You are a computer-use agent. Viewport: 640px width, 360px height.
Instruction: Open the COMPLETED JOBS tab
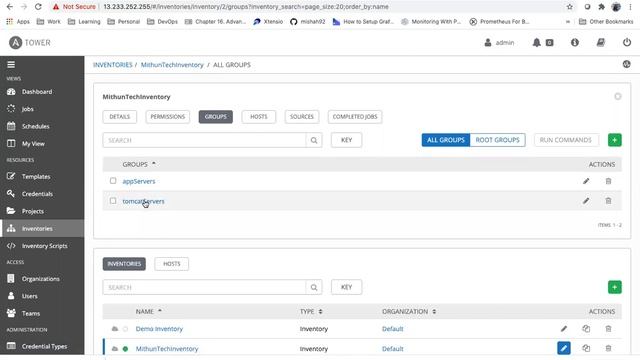pyautogui.click(x=355, y=117)
